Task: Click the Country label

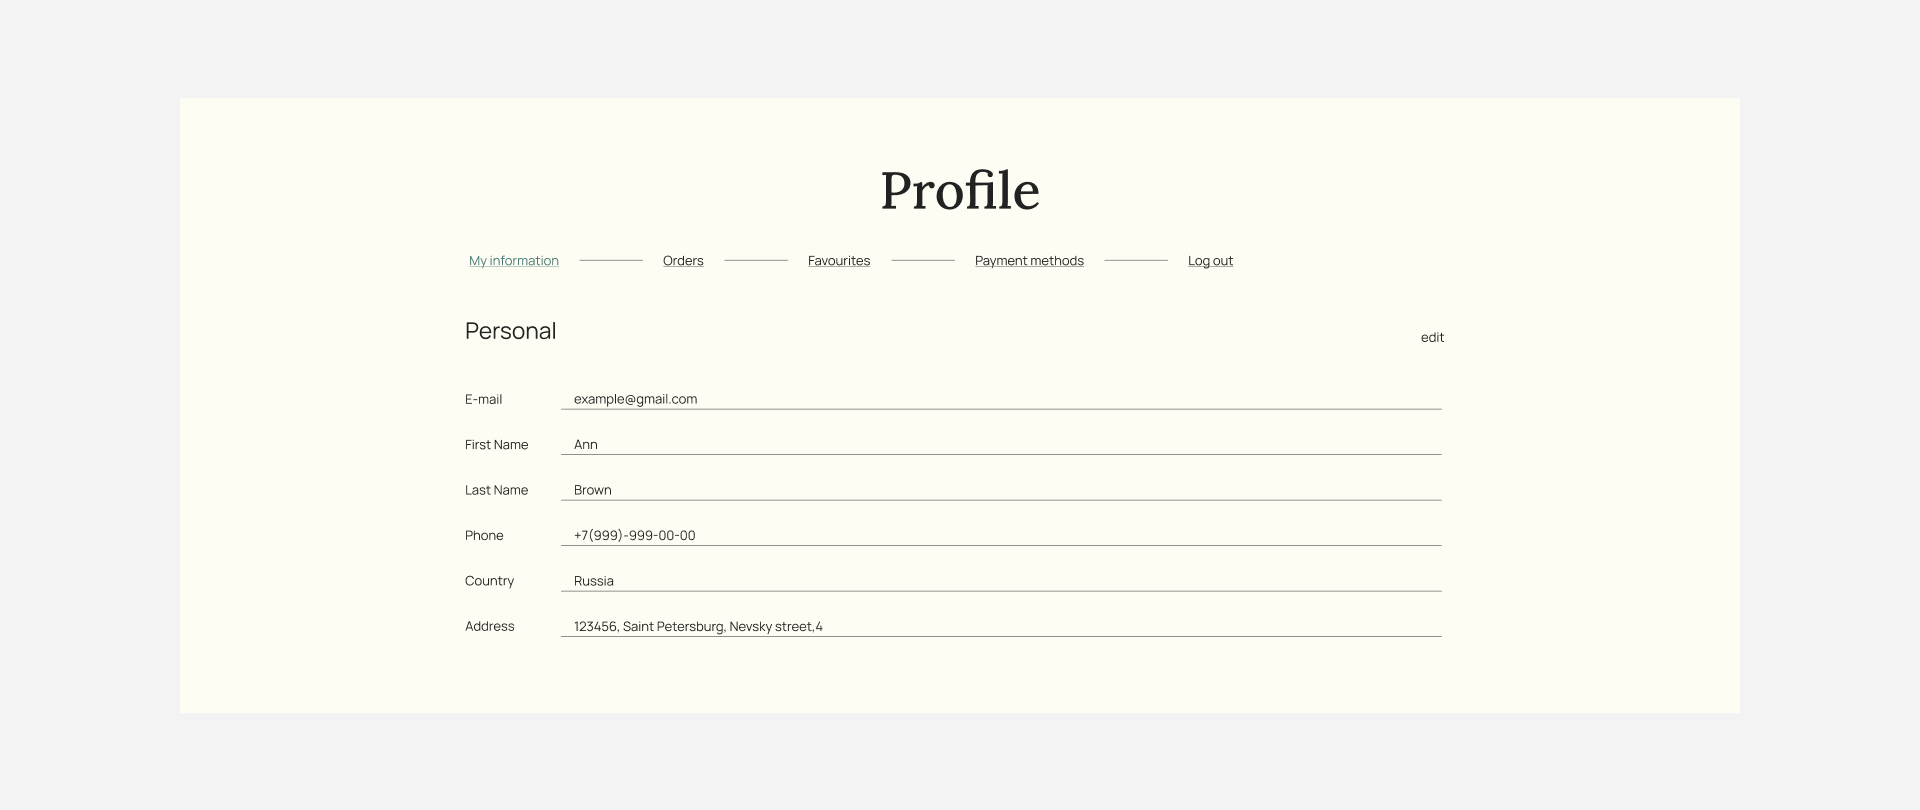Action: (x=489, y=581)
